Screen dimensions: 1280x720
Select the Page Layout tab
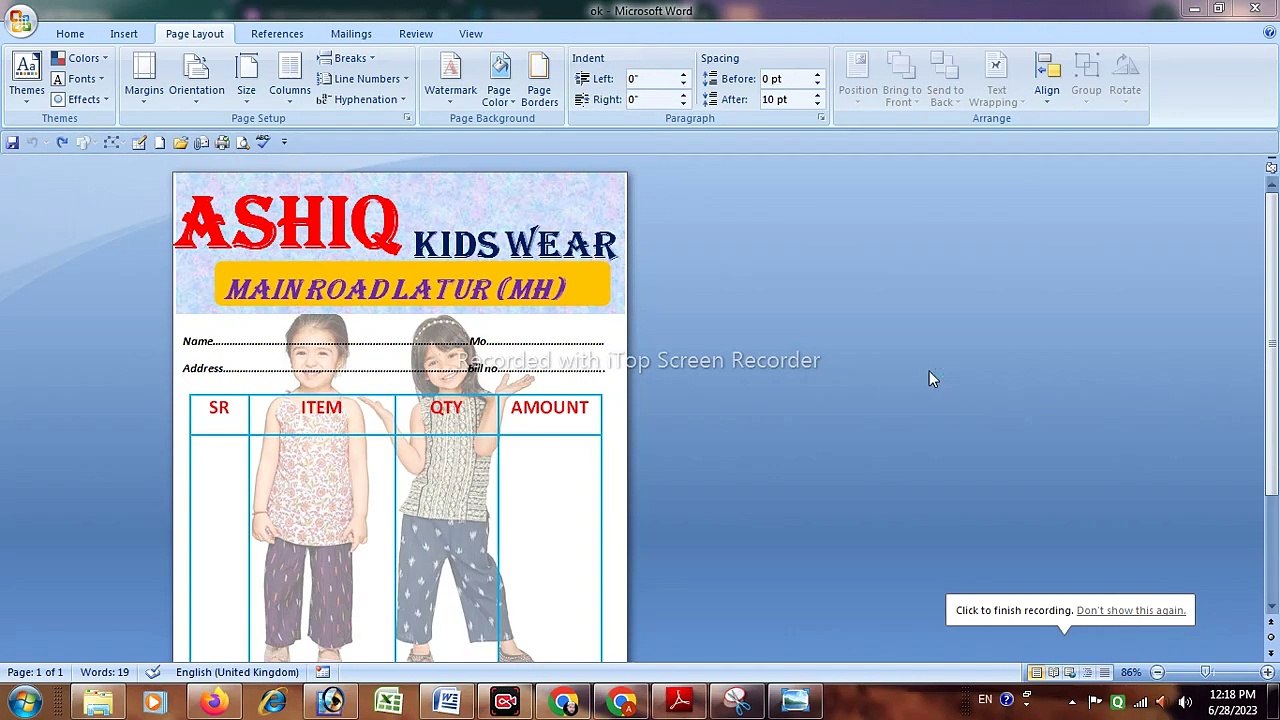(x=195, y=34)
